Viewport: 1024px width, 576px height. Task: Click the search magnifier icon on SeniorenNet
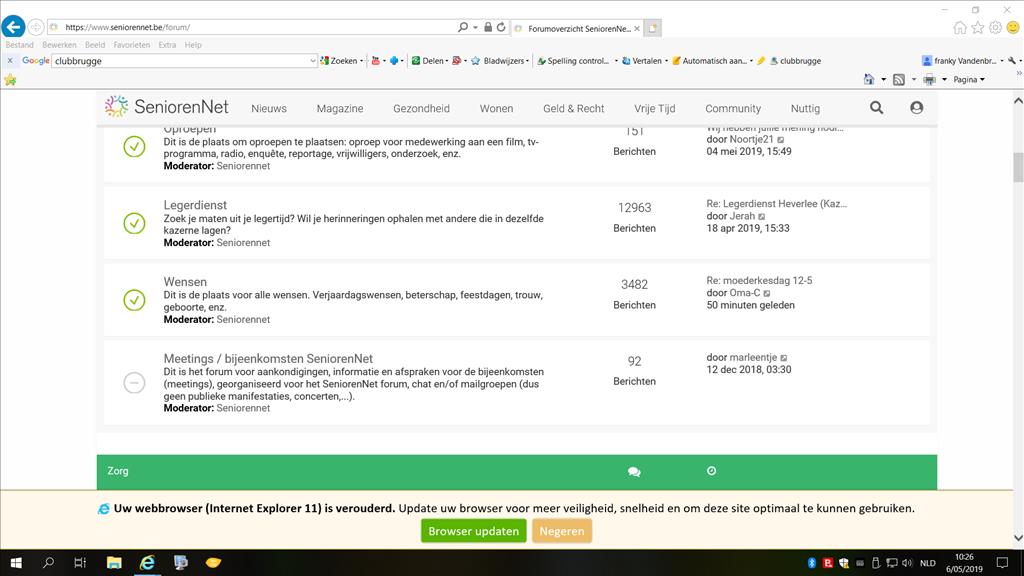pyautogui.click(x=876, y=108)
